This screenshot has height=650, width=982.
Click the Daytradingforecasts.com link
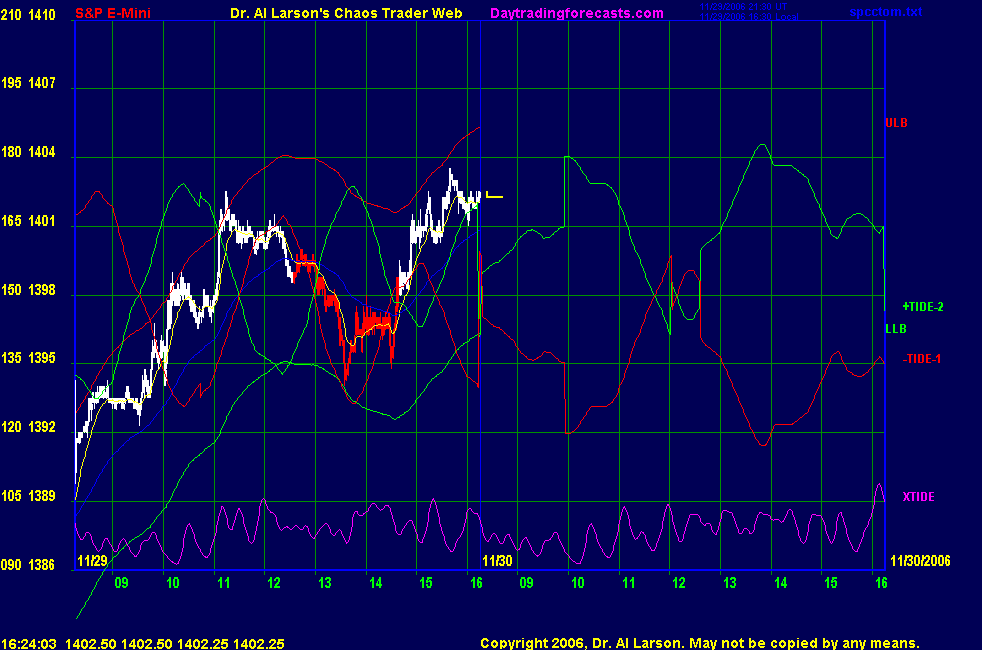576,13
